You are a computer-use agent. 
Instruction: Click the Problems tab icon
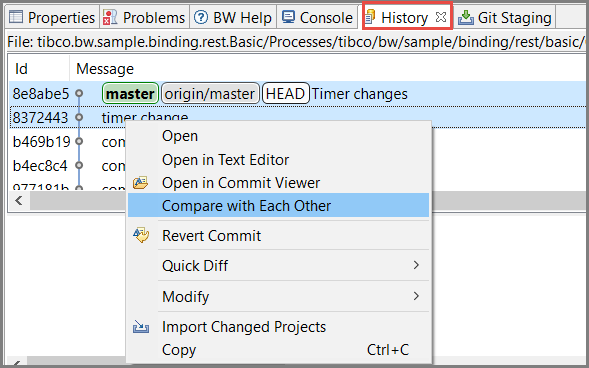pos(110,17)
